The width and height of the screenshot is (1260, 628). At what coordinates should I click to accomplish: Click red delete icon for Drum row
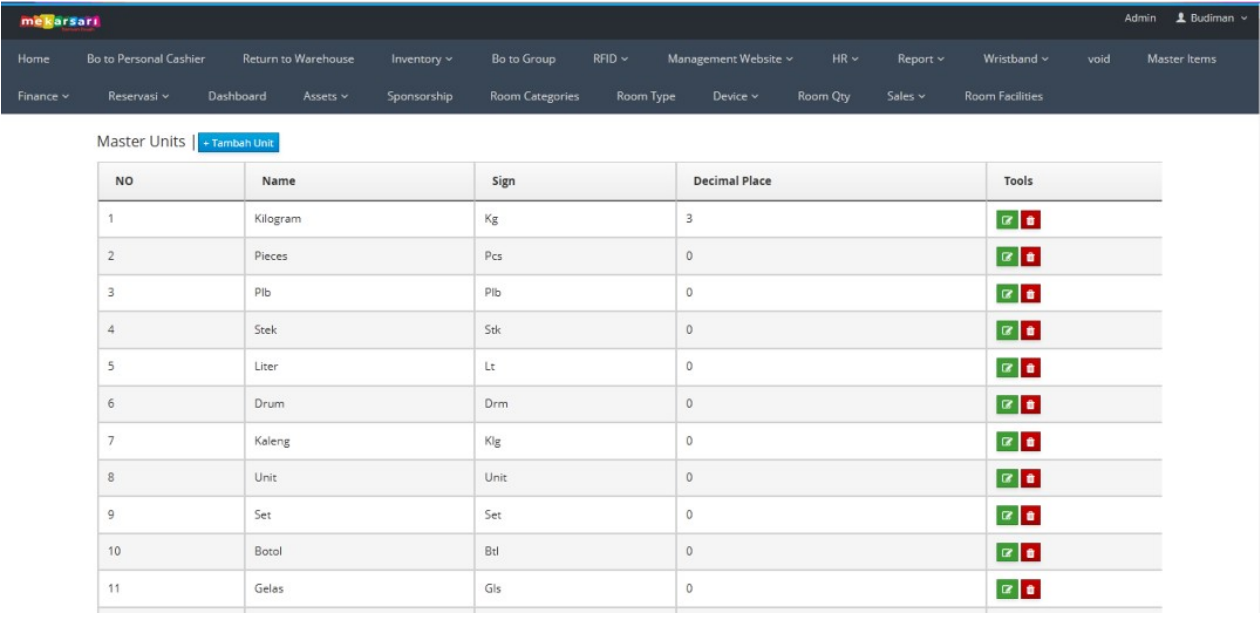1031,405
